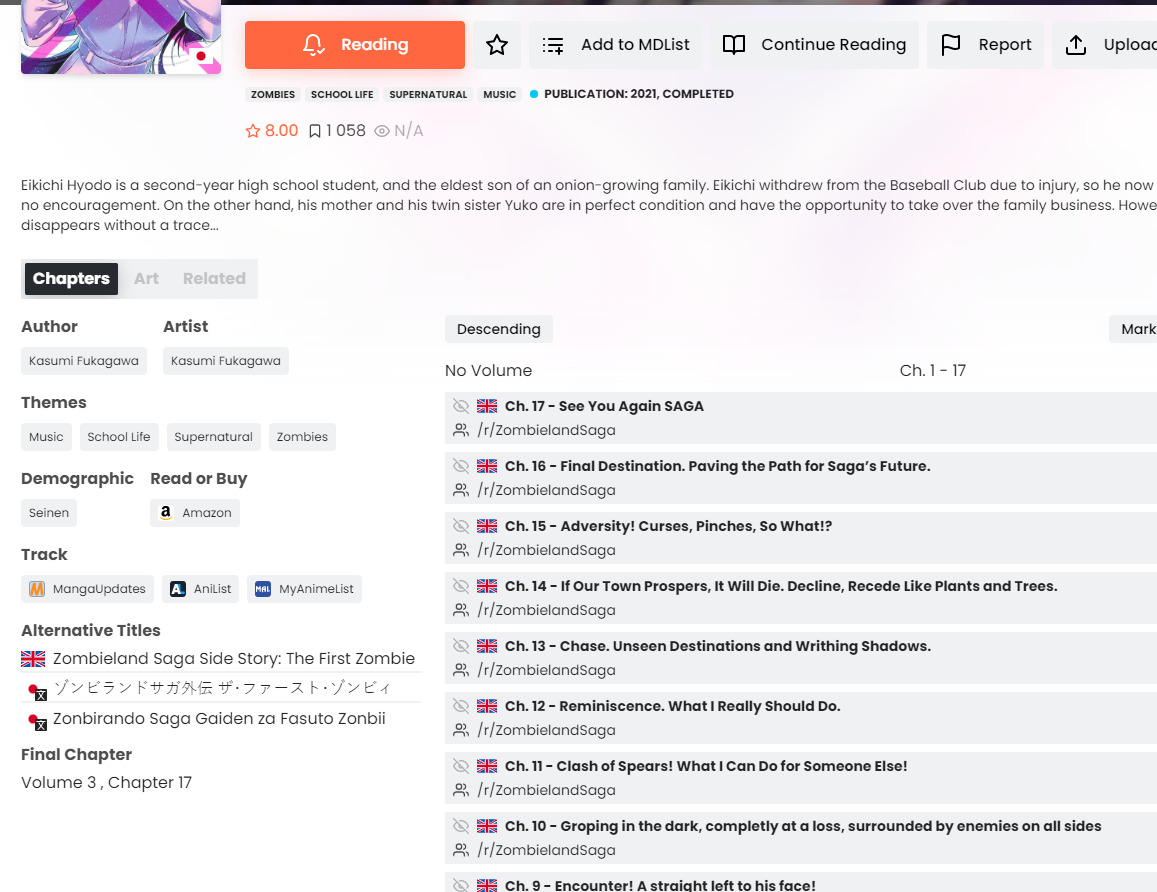Open the MyAnimeList tracking link
1157x892 pixels.
[x=304, y=589]
